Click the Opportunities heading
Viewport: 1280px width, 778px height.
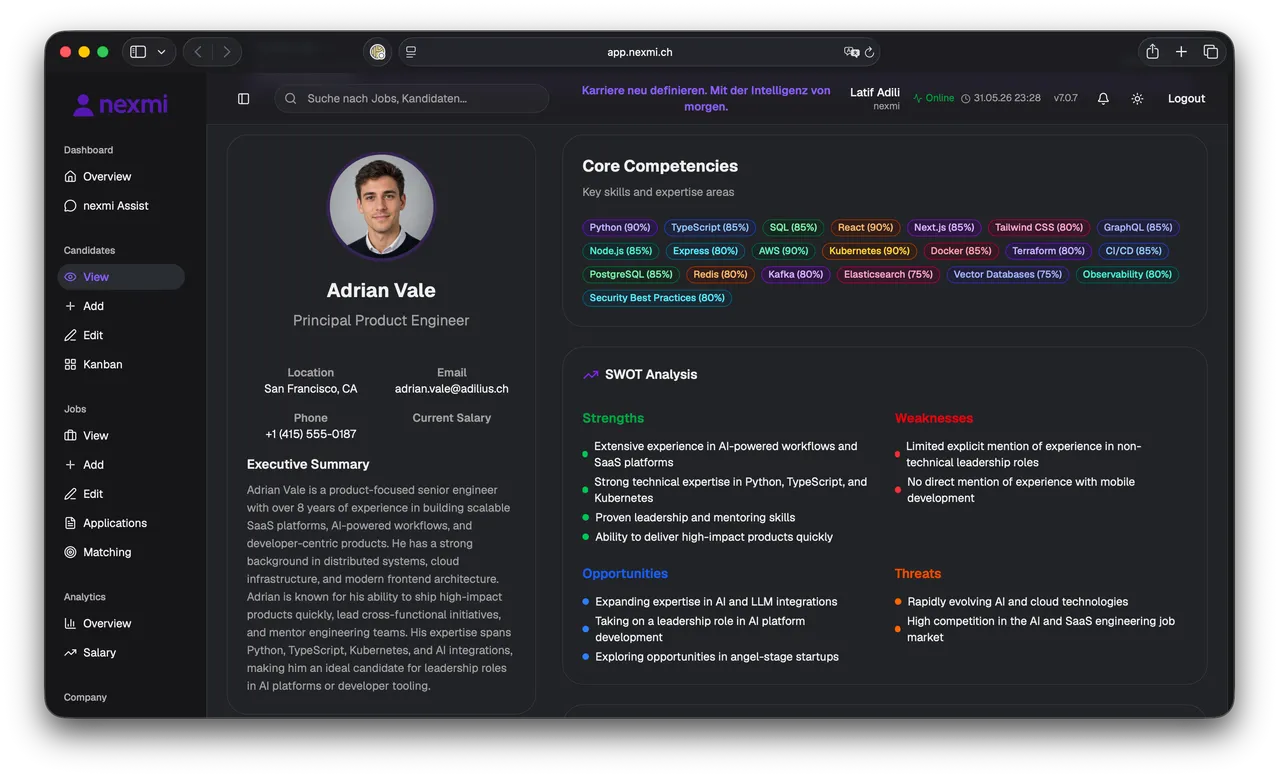[625, 574]
